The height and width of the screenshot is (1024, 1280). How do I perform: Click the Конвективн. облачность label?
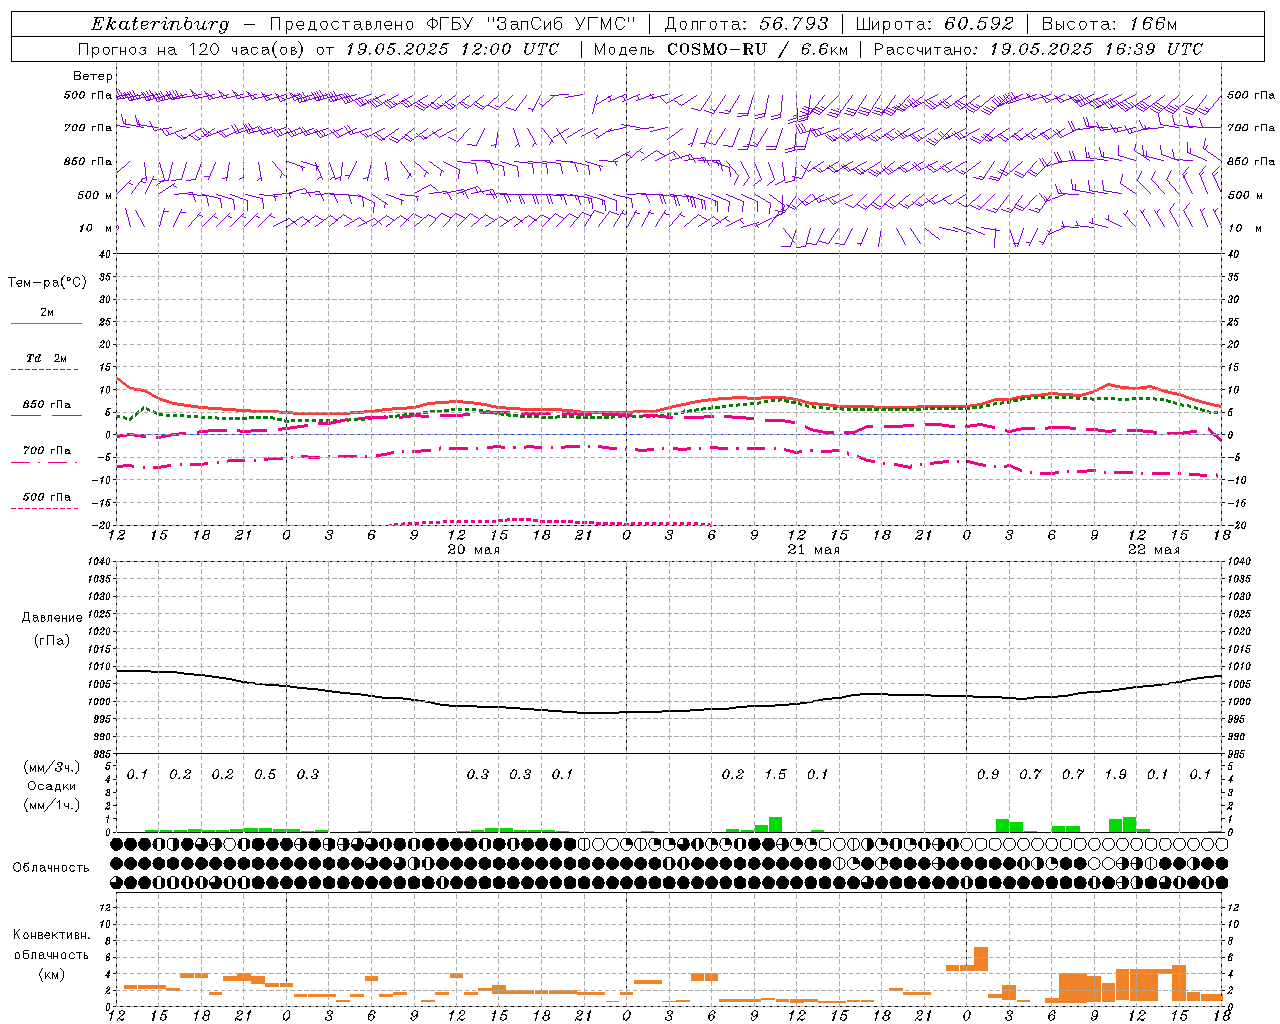(51, 945)
